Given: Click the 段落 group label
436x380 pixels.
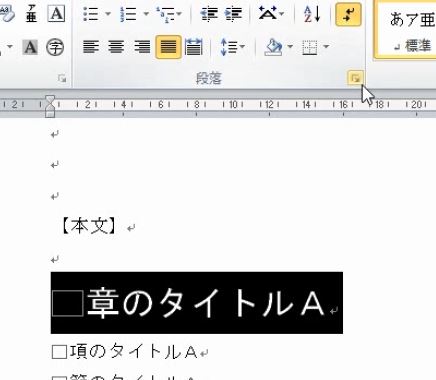Looking at the screenshot, I should (x=209, y=78).
